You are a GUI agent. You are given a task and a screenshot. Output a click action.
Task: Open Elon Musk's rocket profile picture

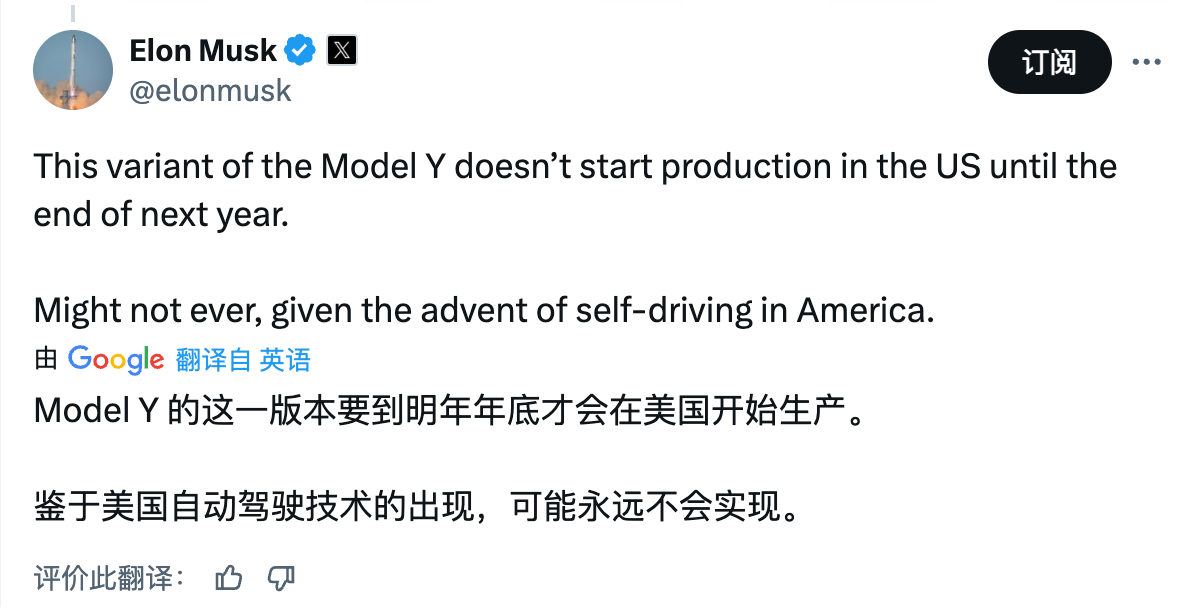coord(73,70)
